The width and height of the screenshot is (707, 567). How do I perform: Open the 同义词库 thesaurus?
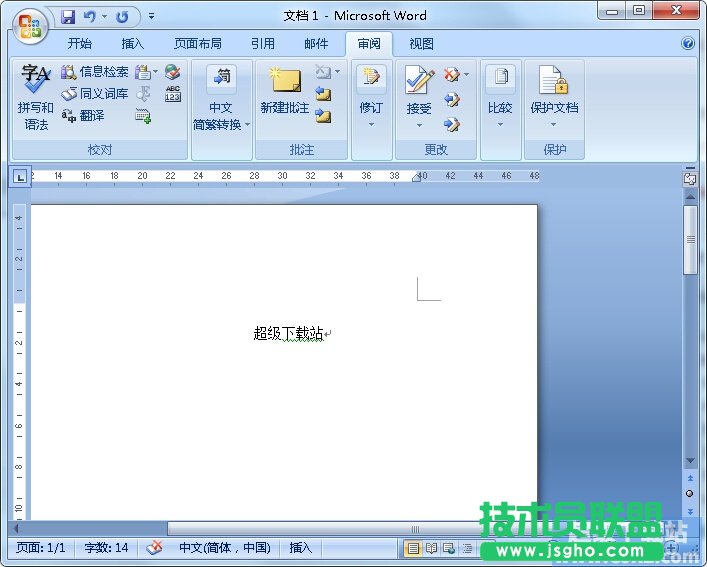coord(95,94)
